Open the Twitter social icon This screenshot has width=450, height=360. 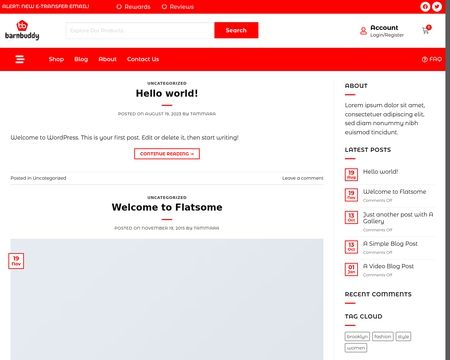pos(437,7)
